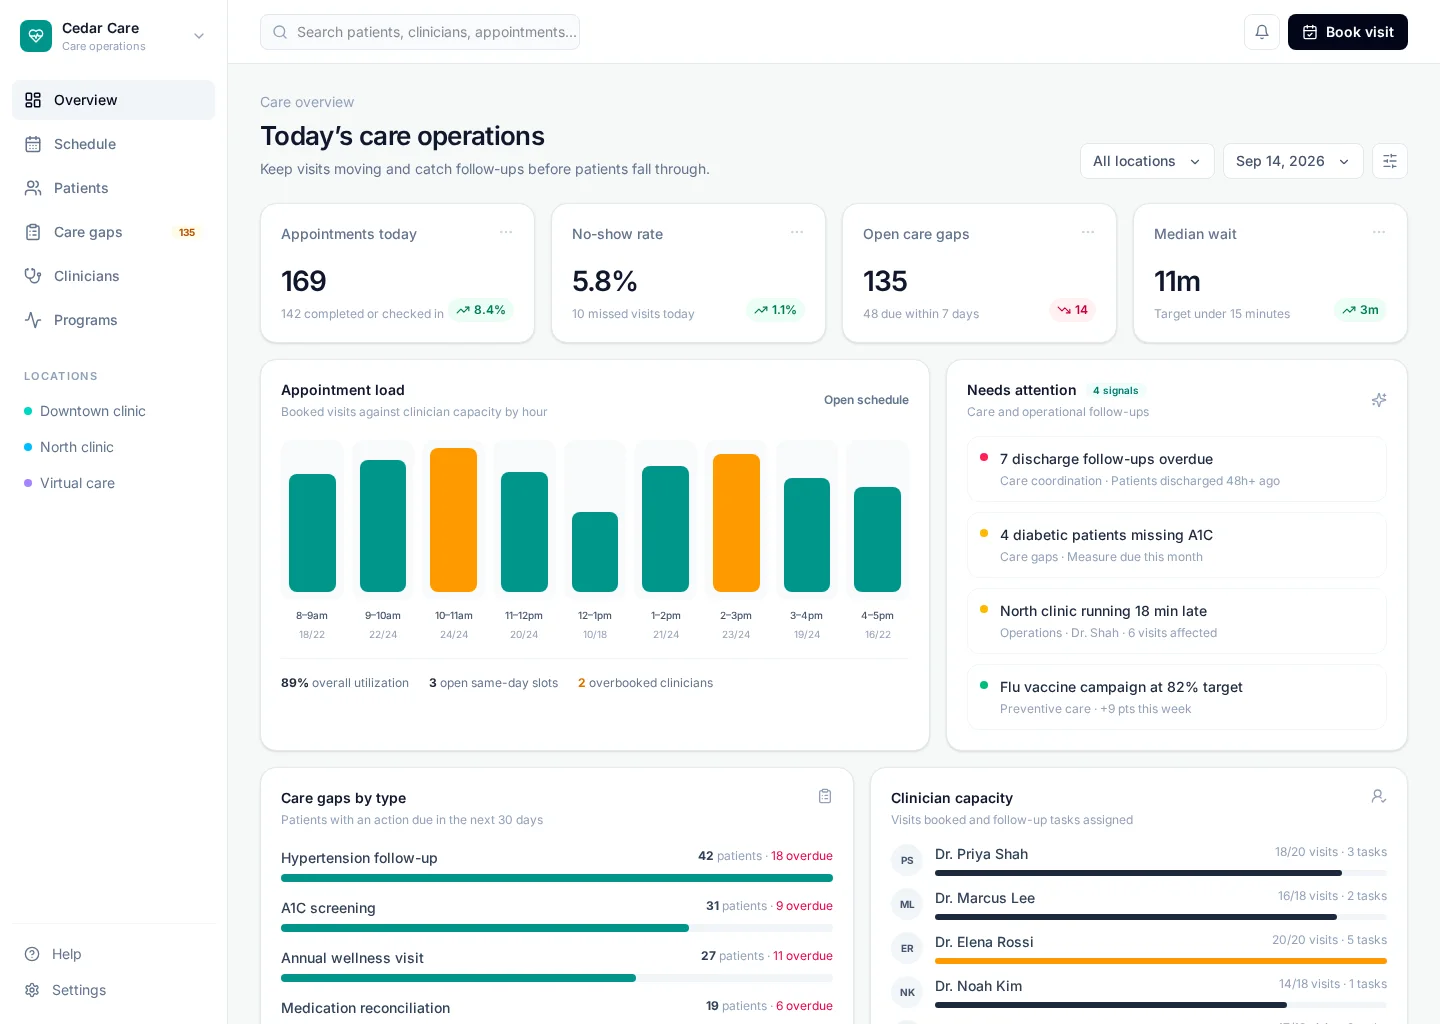Click the 135 badge beside Care gaps
Viewport: 1440px width, 1024px height.
click(x=187, y=232)
